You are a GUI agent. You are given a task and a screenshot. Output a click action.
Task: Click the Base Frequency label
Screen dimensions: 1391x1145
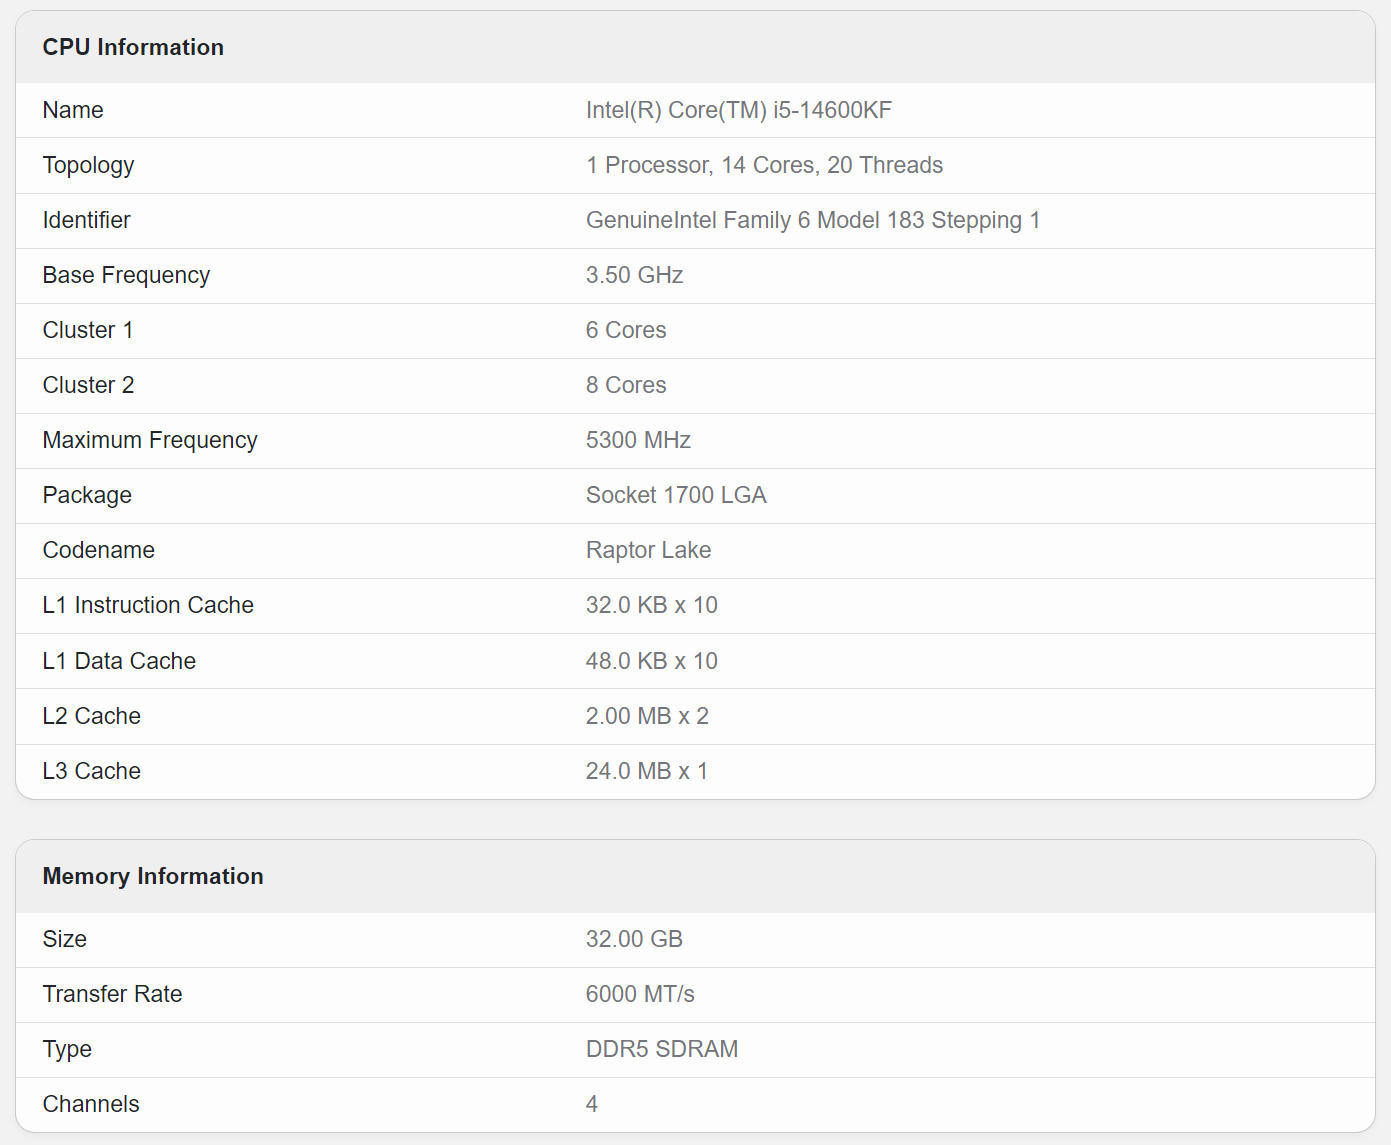tap(126, 275)
